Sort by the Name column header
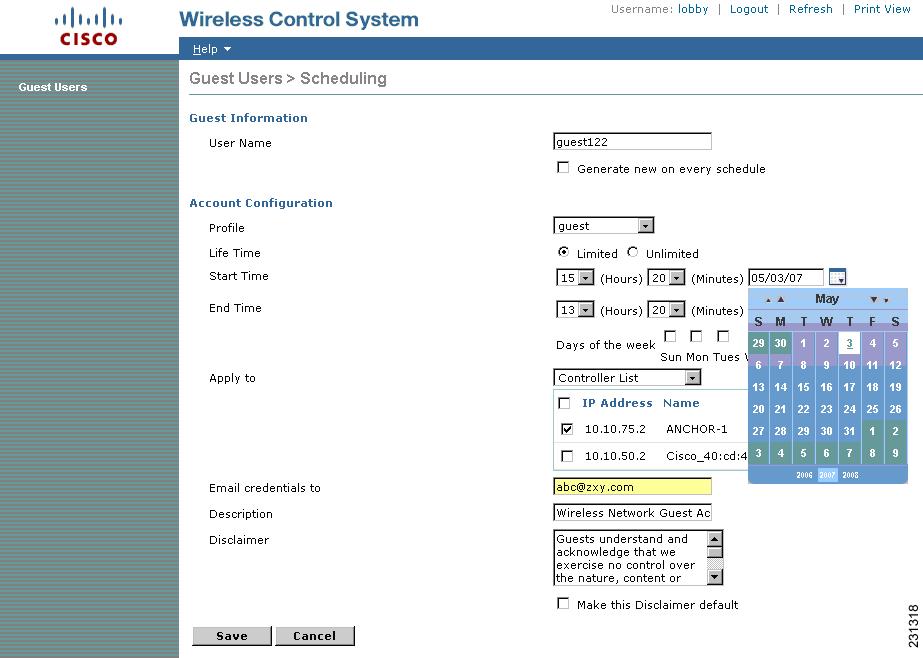The image size is (923, 658). (x=681, y=403)
